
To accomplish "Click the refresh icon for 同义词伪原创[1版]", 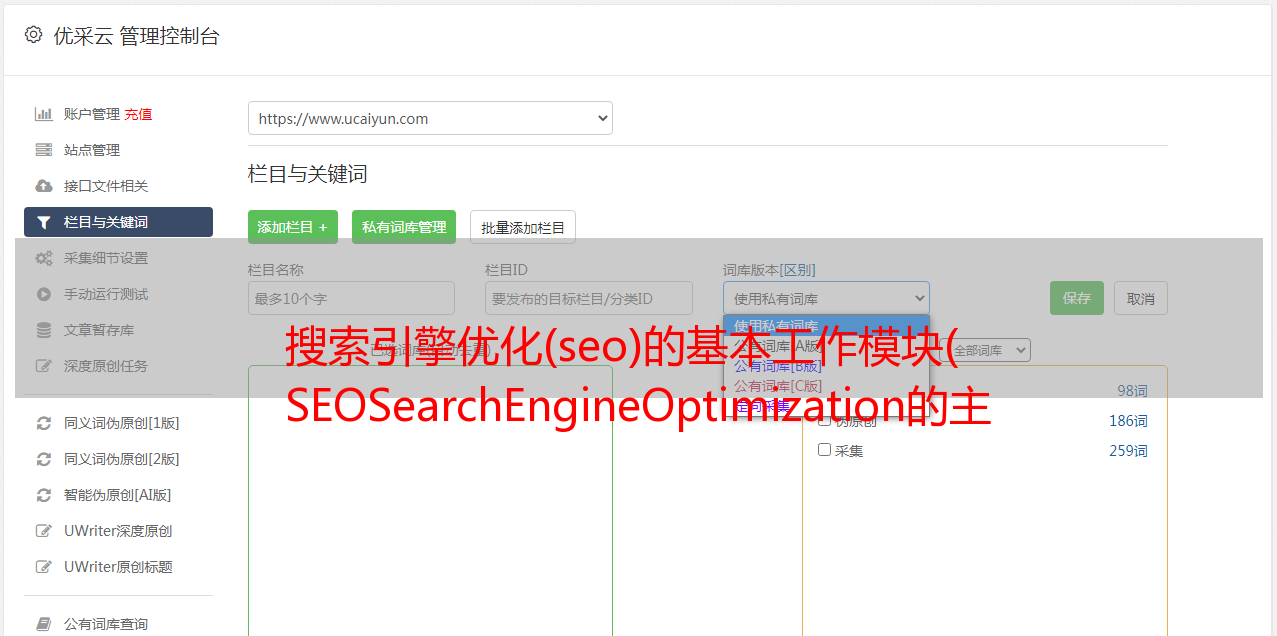I will [x=43, y=423].
